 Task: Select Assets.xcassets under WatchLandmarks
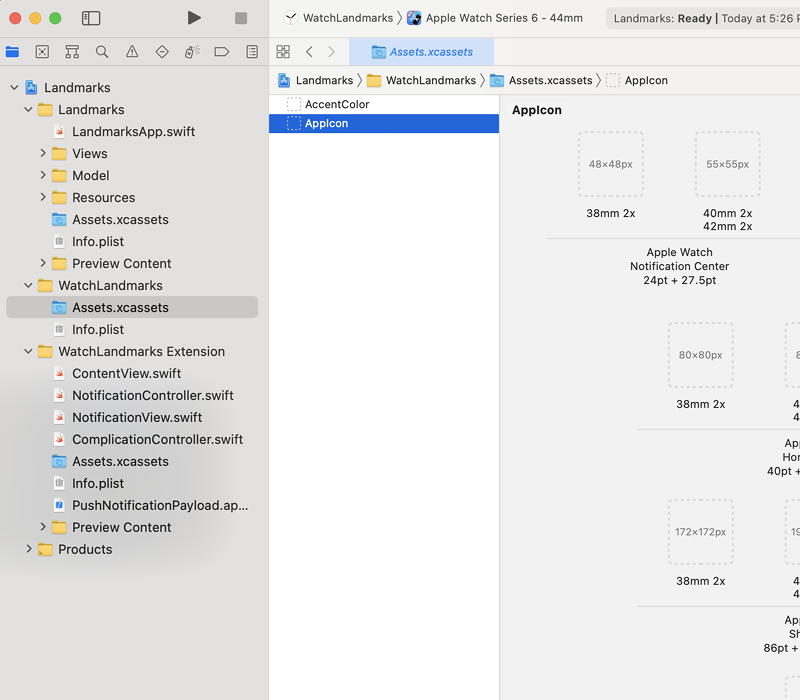click(132, 307)
